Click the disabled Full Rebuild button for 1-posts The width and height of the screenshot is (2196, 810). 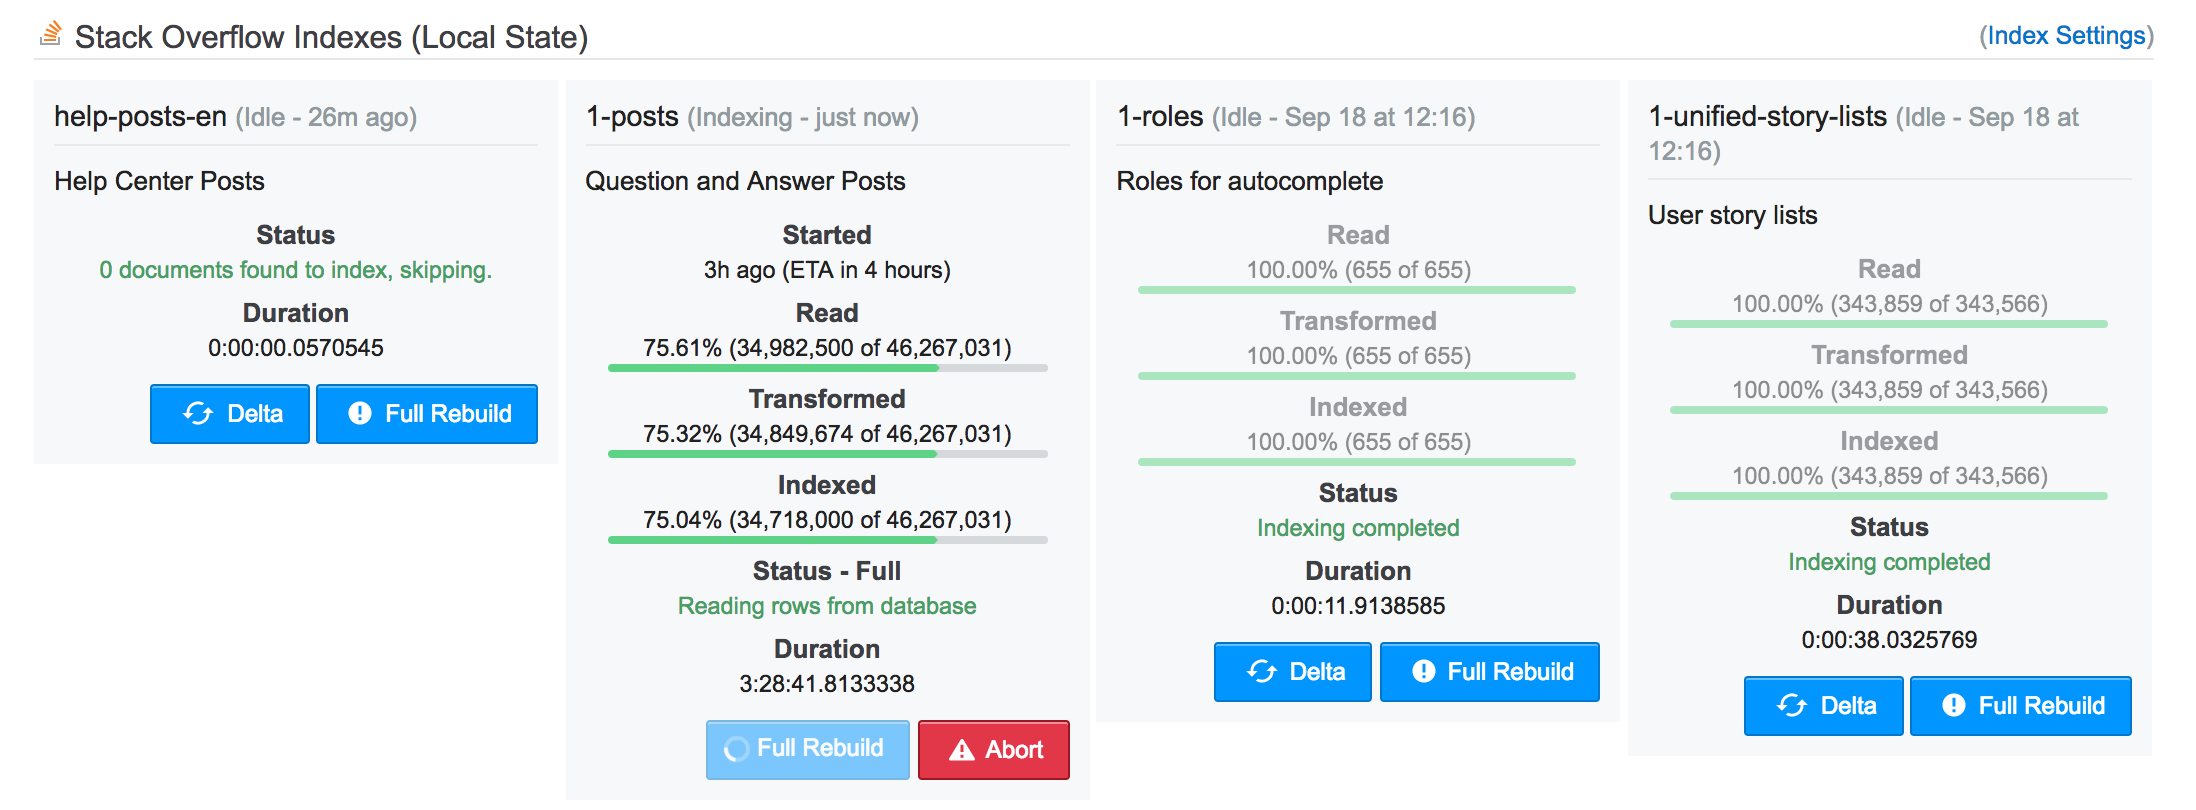click(808, 749)
